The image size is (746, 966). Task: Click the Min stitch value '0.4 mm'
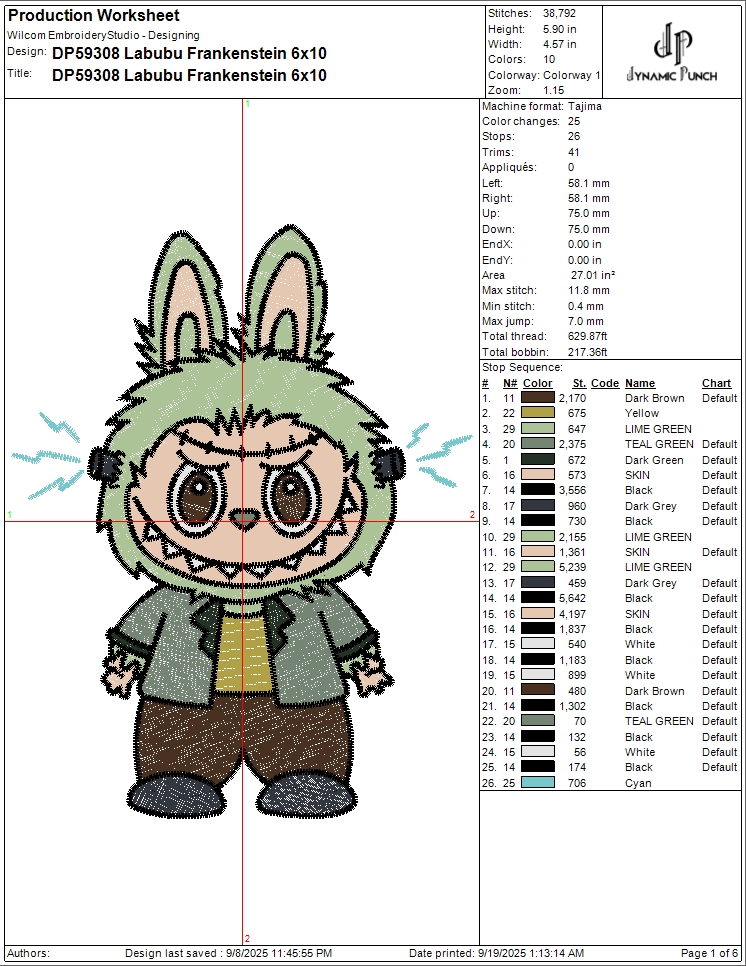pos(586,306)
